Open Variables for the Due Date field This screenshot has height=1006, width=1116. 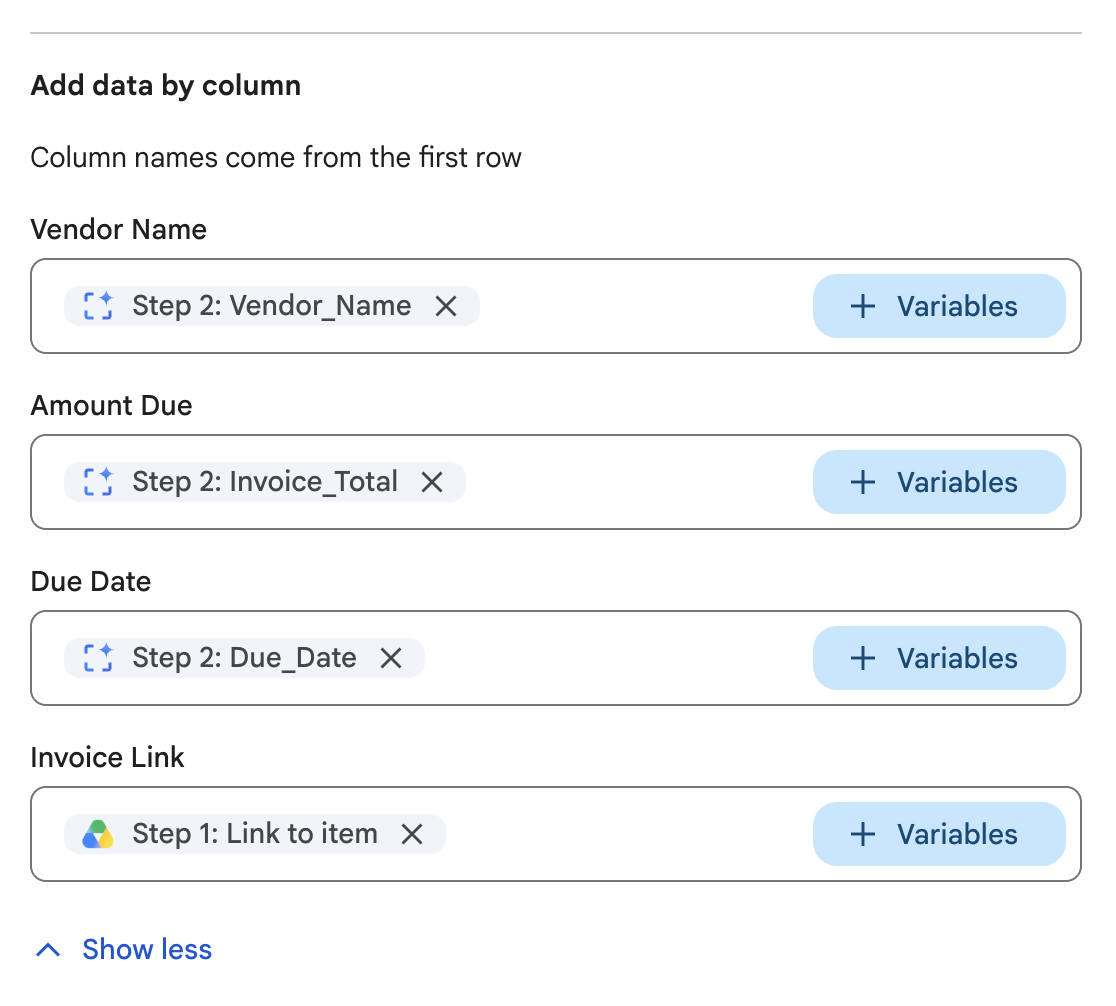click(x=939, y=658)
